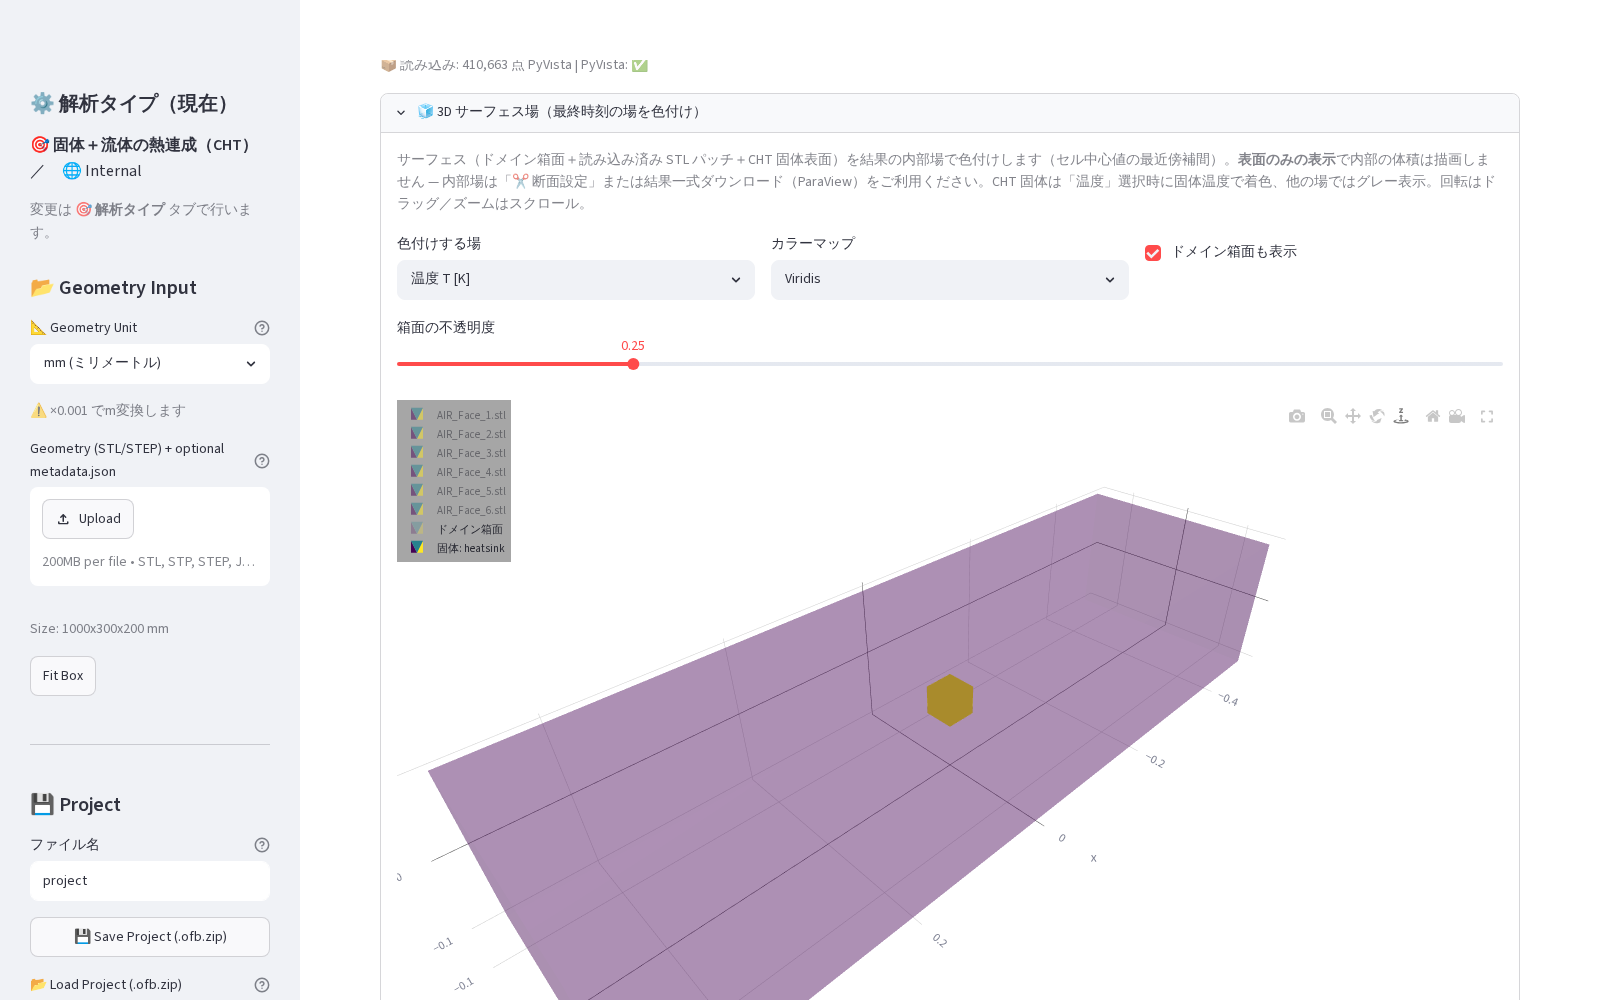This screenshot has height=1000, width=1600.
Task: Open help for Geometry Unit
Action: click(262, 328)
